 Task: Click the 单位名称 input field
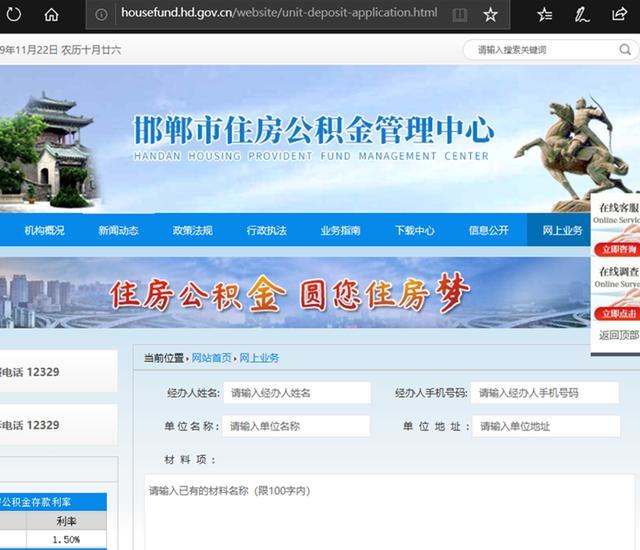(296, 426)
